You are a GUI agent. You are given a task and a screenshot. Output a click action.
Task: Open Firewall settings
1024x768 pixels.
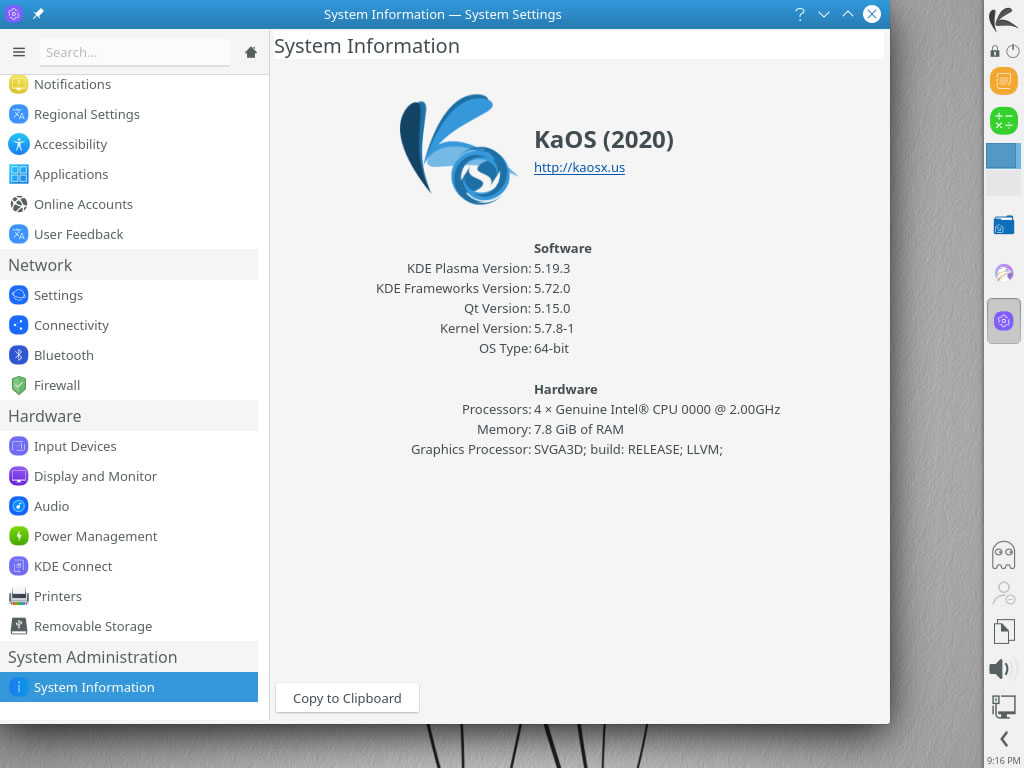129,385
